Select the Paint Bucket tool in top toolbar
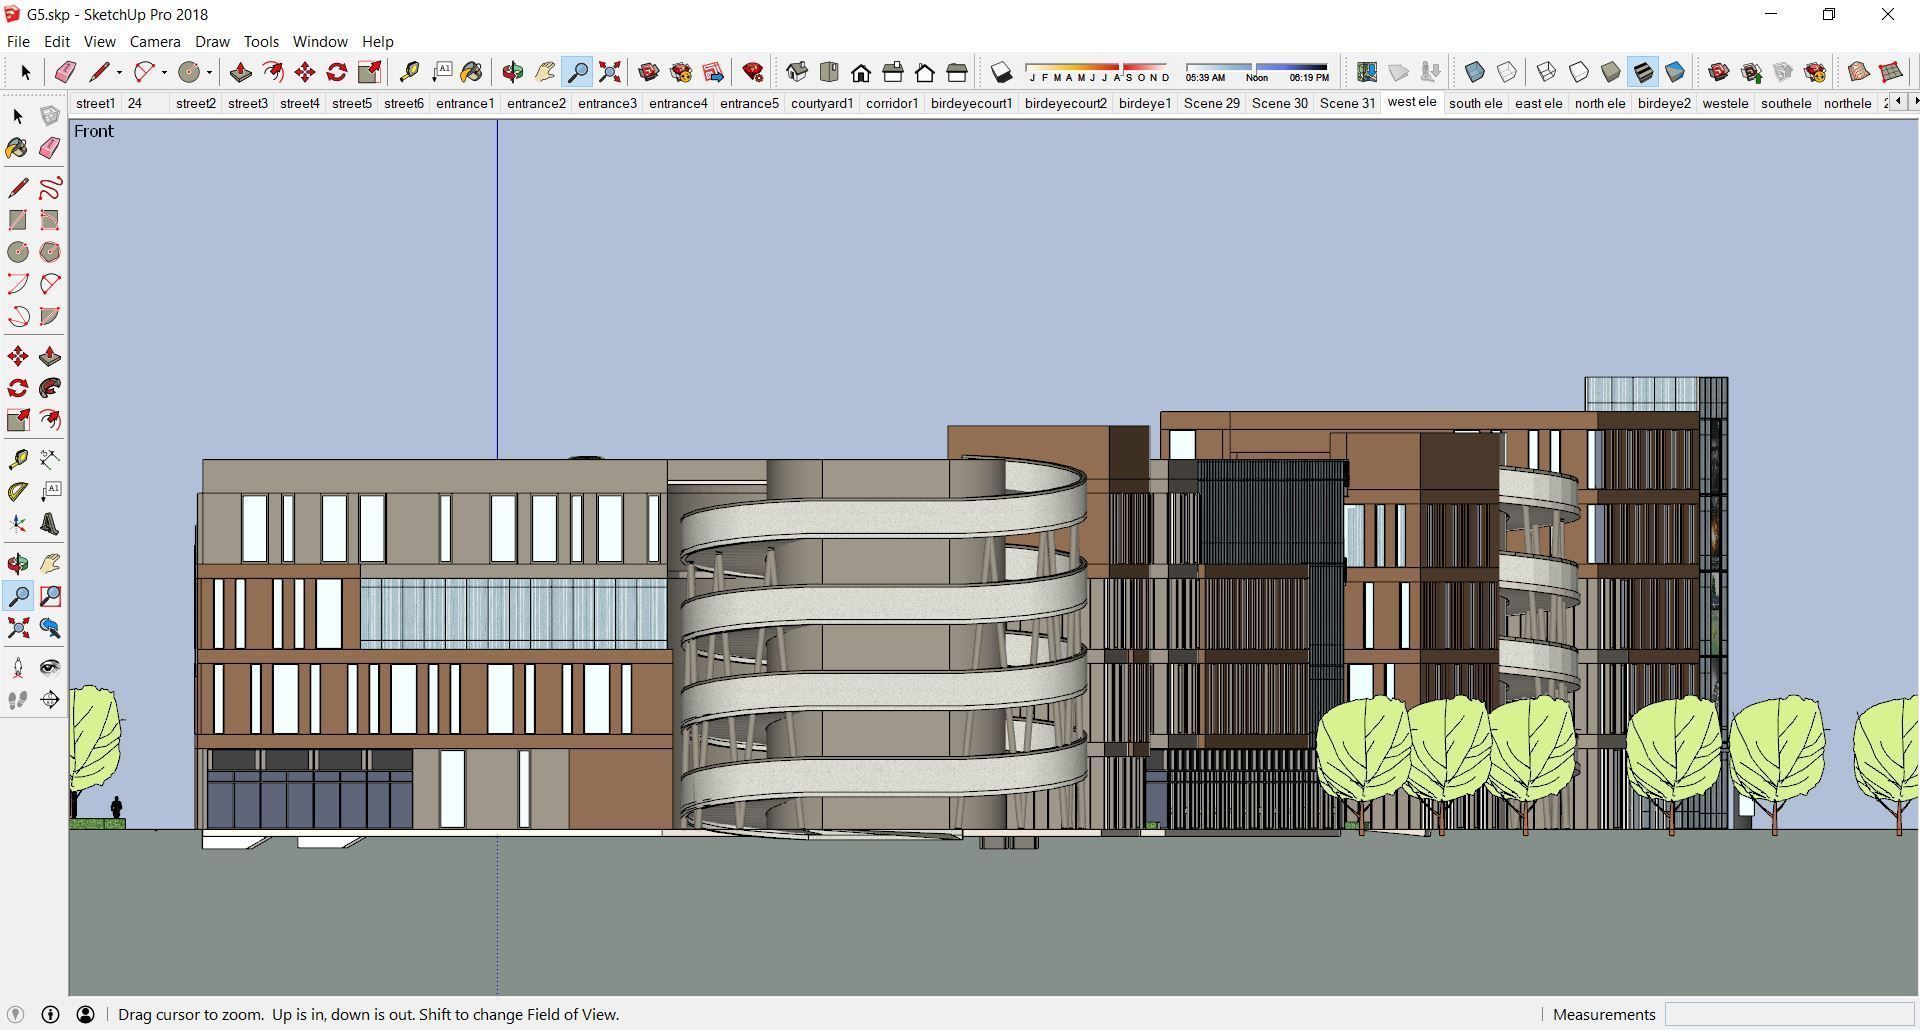The width and height of the screenshot is (1920, 1030). [472, 72]
